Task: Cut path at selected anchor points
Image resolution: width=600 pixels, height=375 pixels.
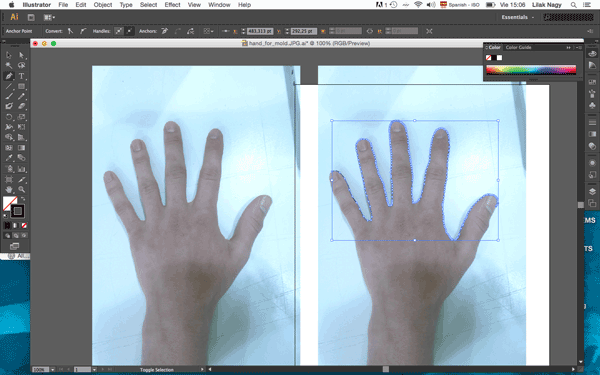Action: coord(190,31)
